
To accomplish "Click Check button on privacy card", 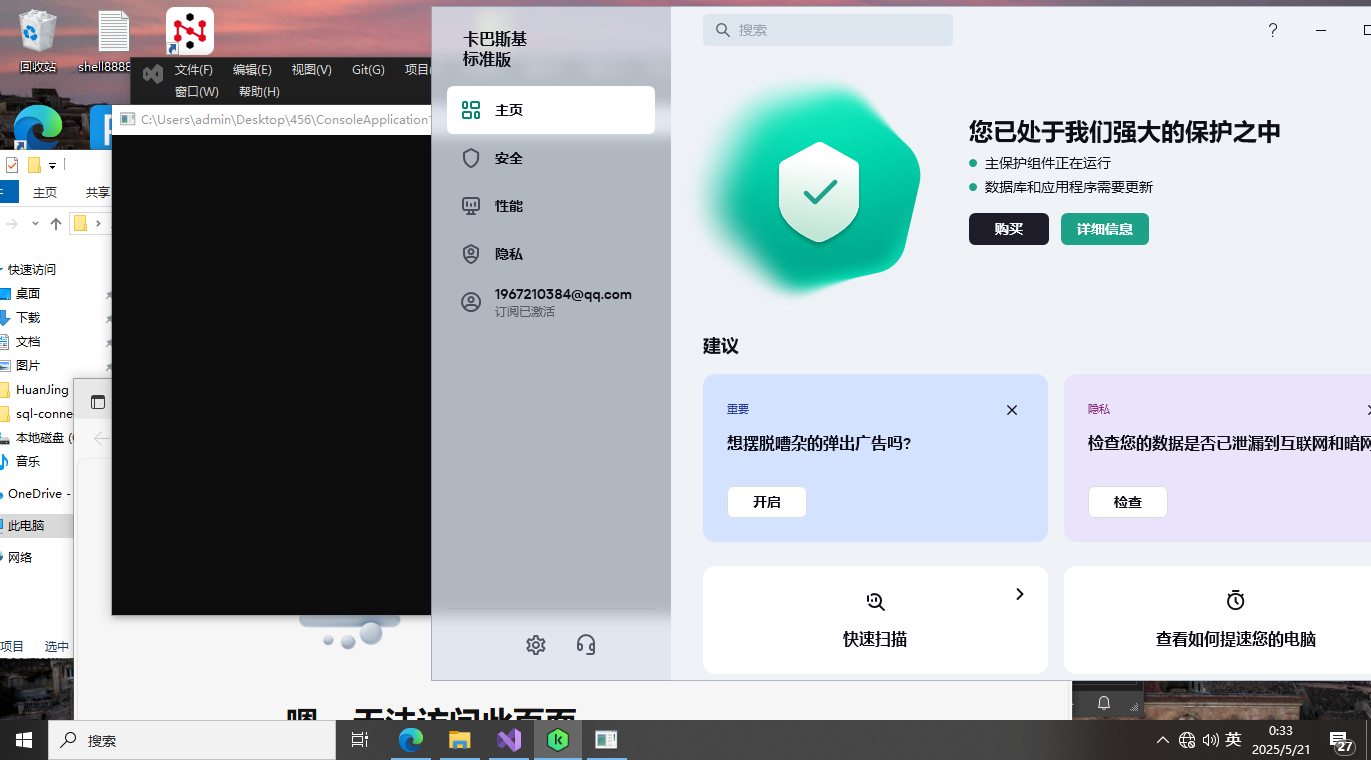I will 1127,502.
